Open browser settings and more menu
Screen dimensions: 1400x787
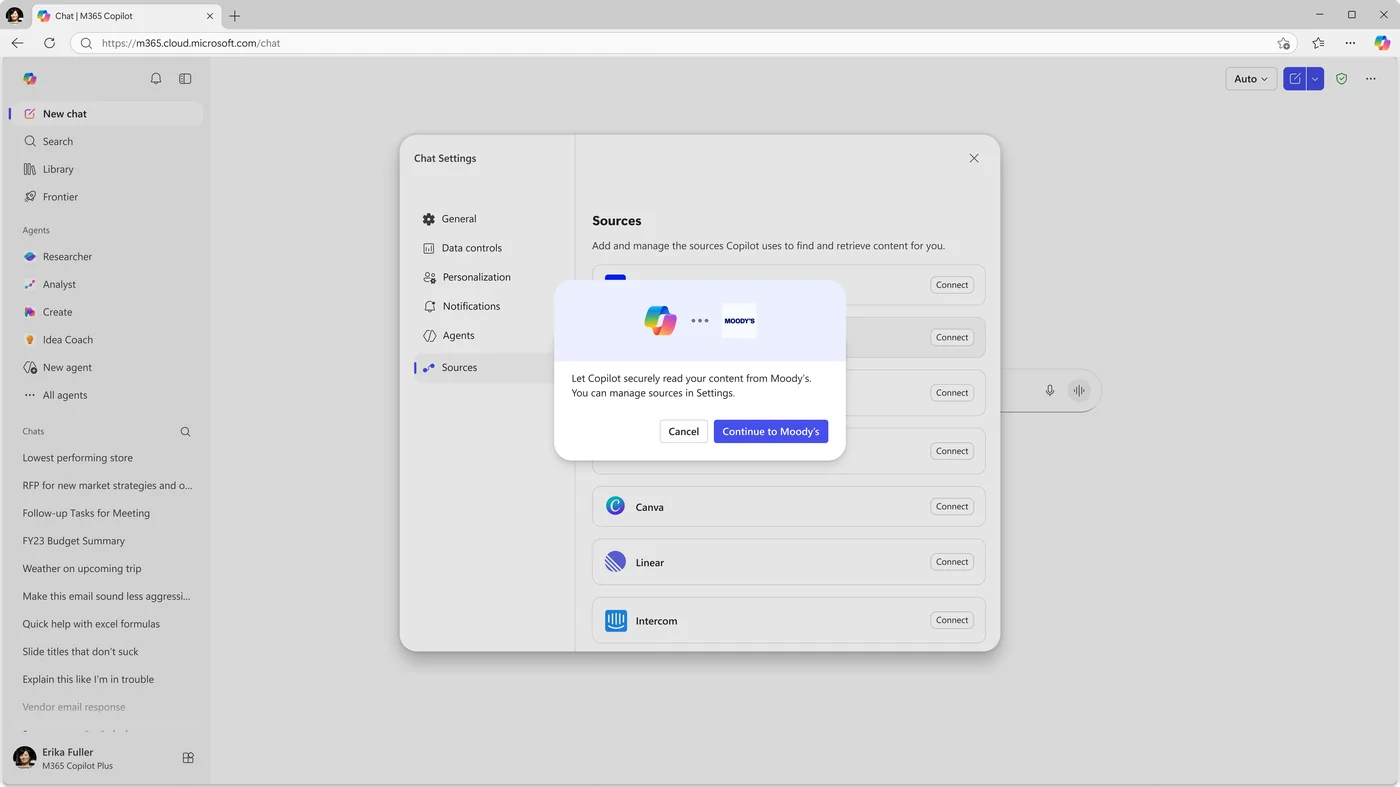(x=1350, y=43)
